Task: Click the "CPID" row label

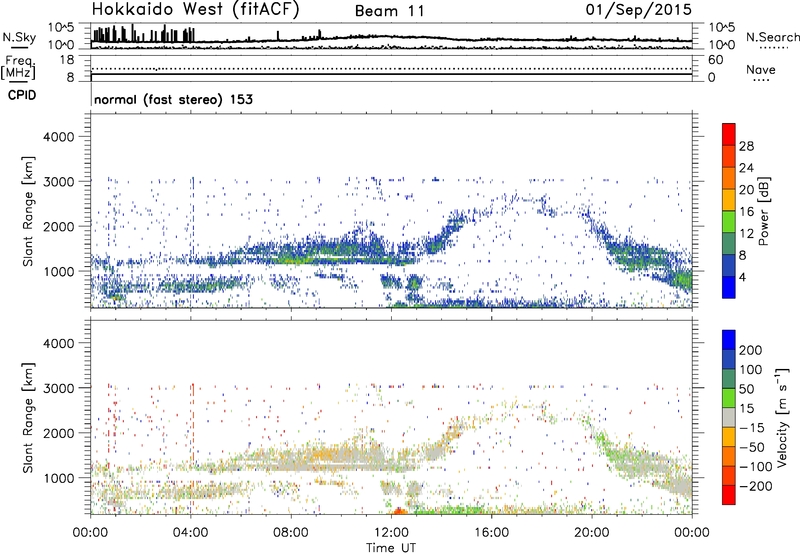Action: [22, 95]
